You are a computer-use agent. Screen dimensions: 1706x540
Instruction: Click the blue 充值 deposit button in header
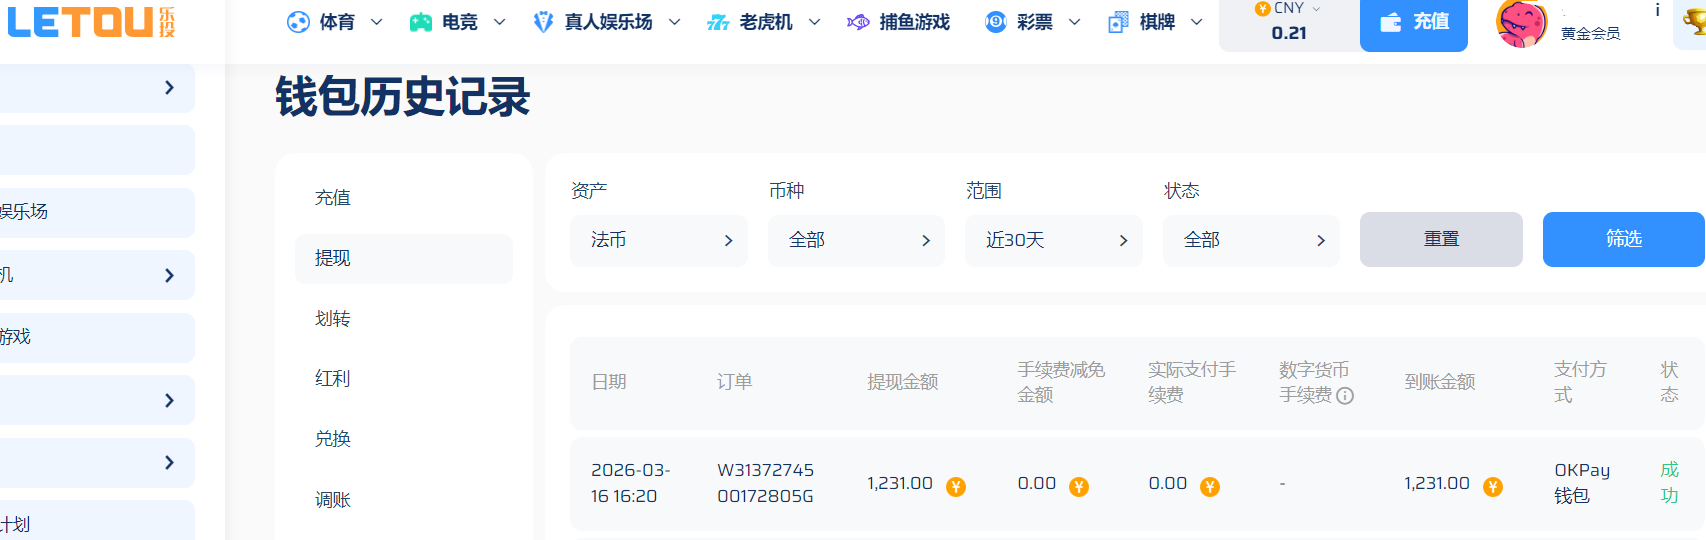click(1413, 22)
